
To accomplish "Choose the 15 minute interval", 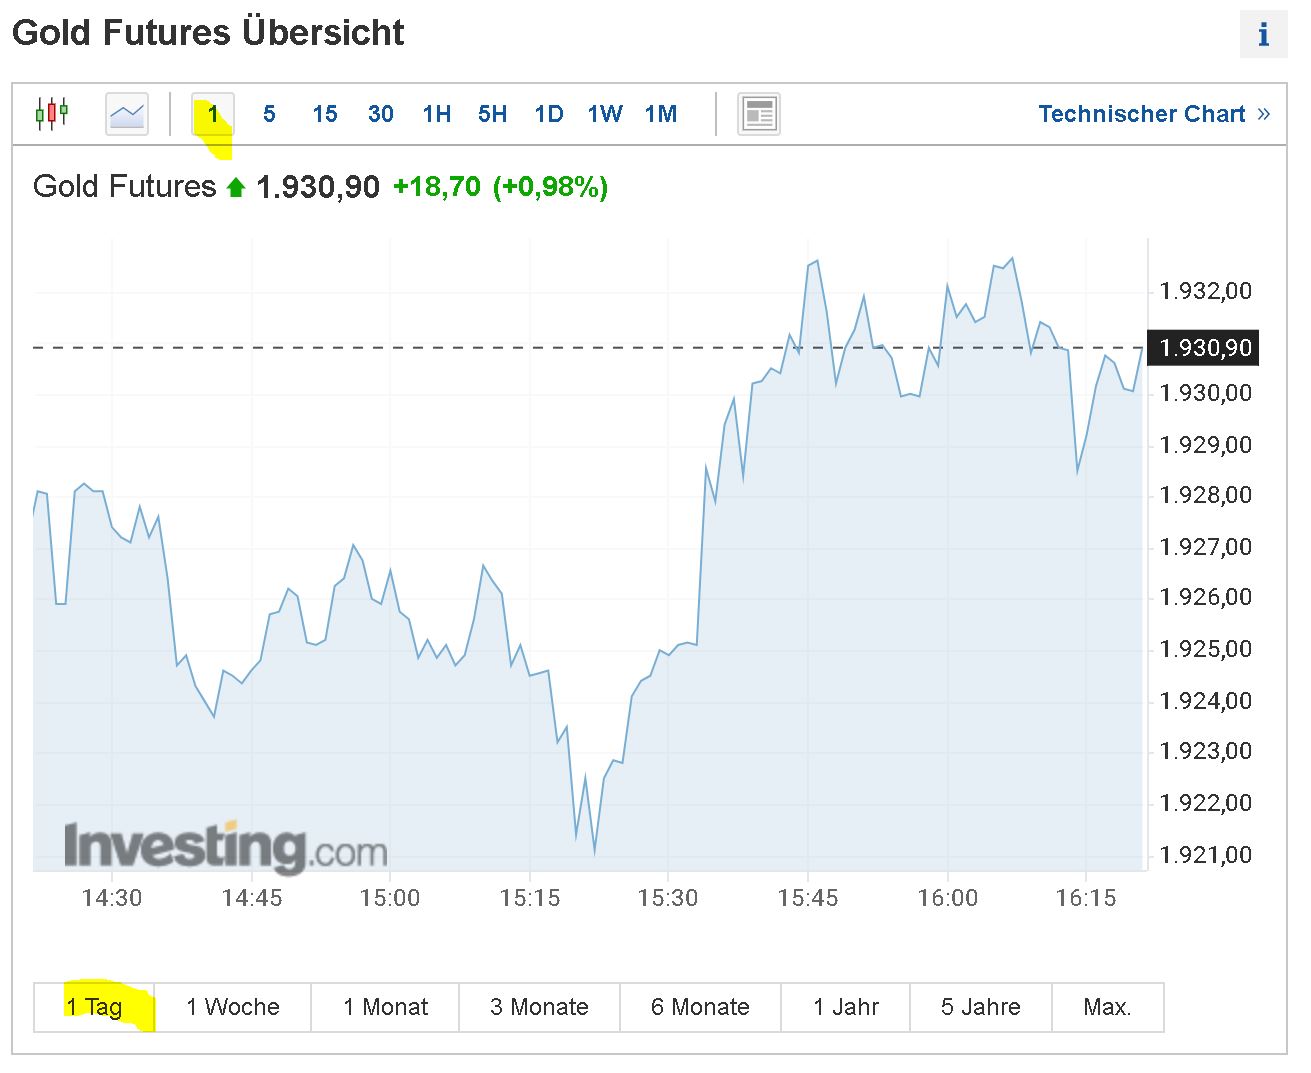I will click(325, 114).
